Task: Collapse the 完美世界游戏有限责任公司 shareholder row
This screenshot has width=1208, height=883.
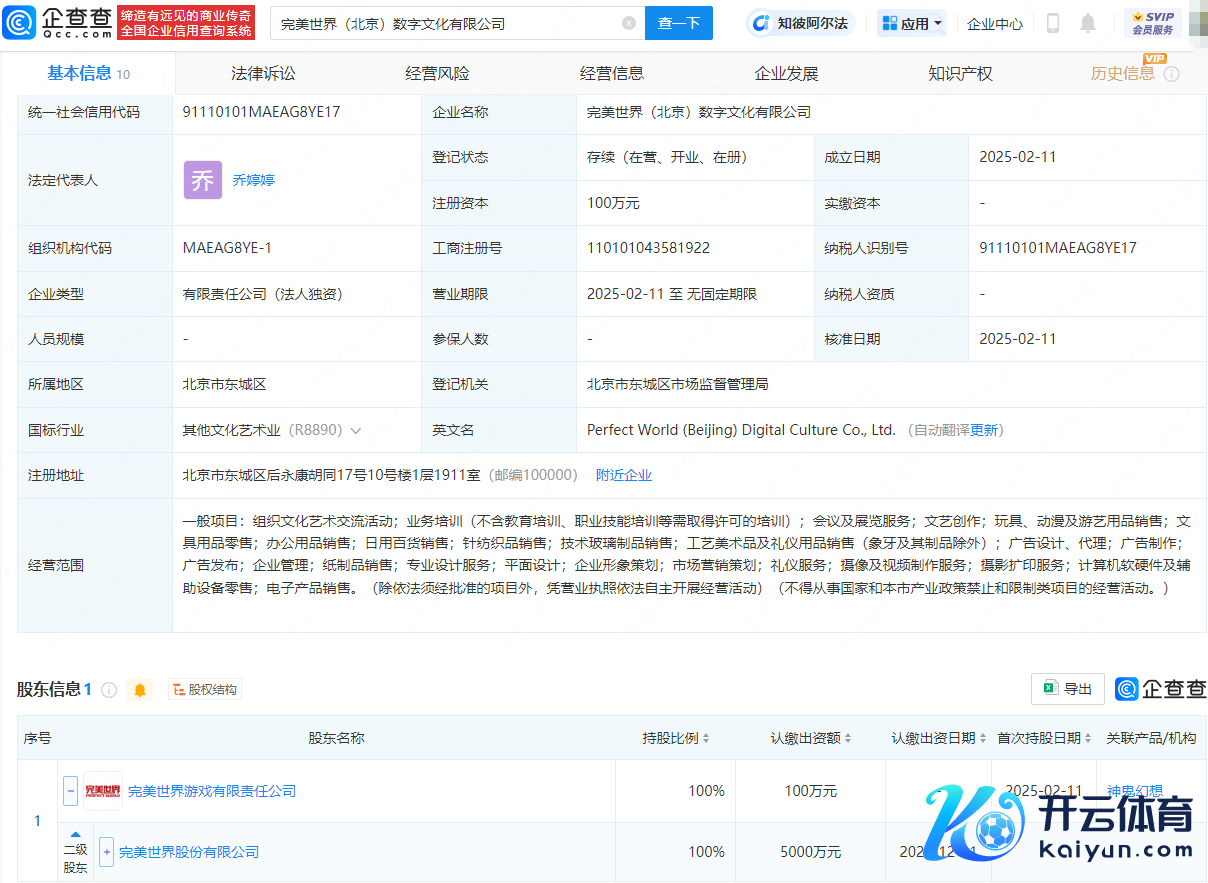Action: (70, 791)
